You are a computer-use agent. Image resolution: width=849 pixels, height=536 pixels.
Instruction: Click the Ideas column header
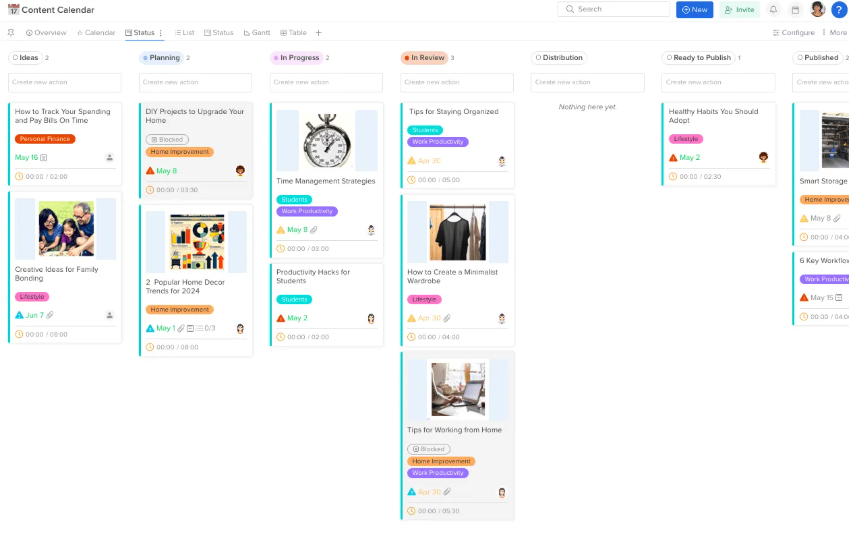(25, 58)
